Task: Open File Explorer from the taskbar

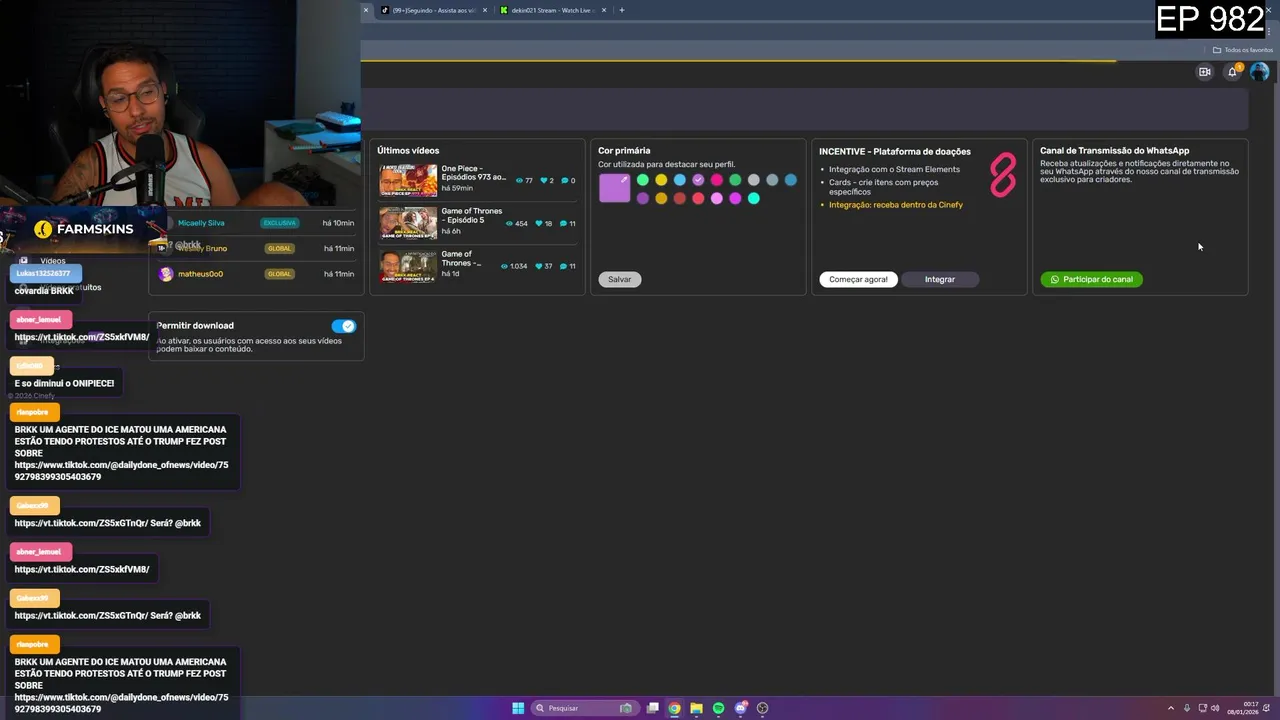Action: (x=697, y=708)
